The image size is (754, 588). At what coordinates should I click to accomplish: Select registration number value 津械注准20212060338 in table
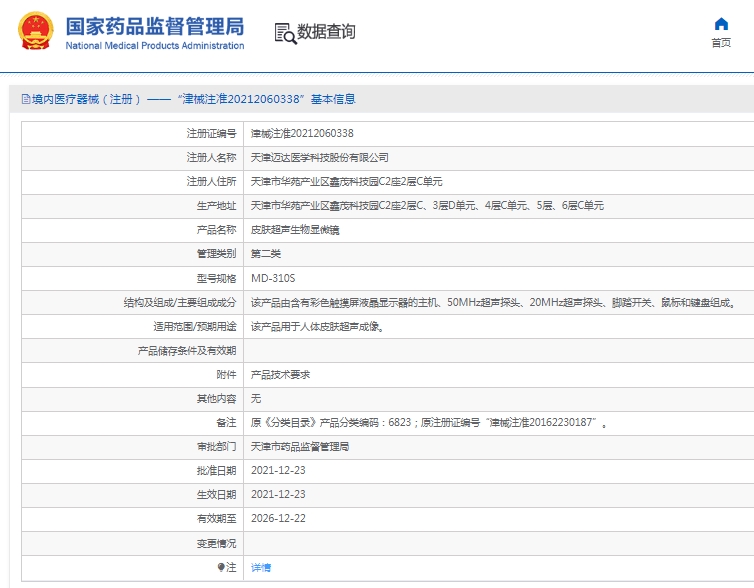click(302, 133)
